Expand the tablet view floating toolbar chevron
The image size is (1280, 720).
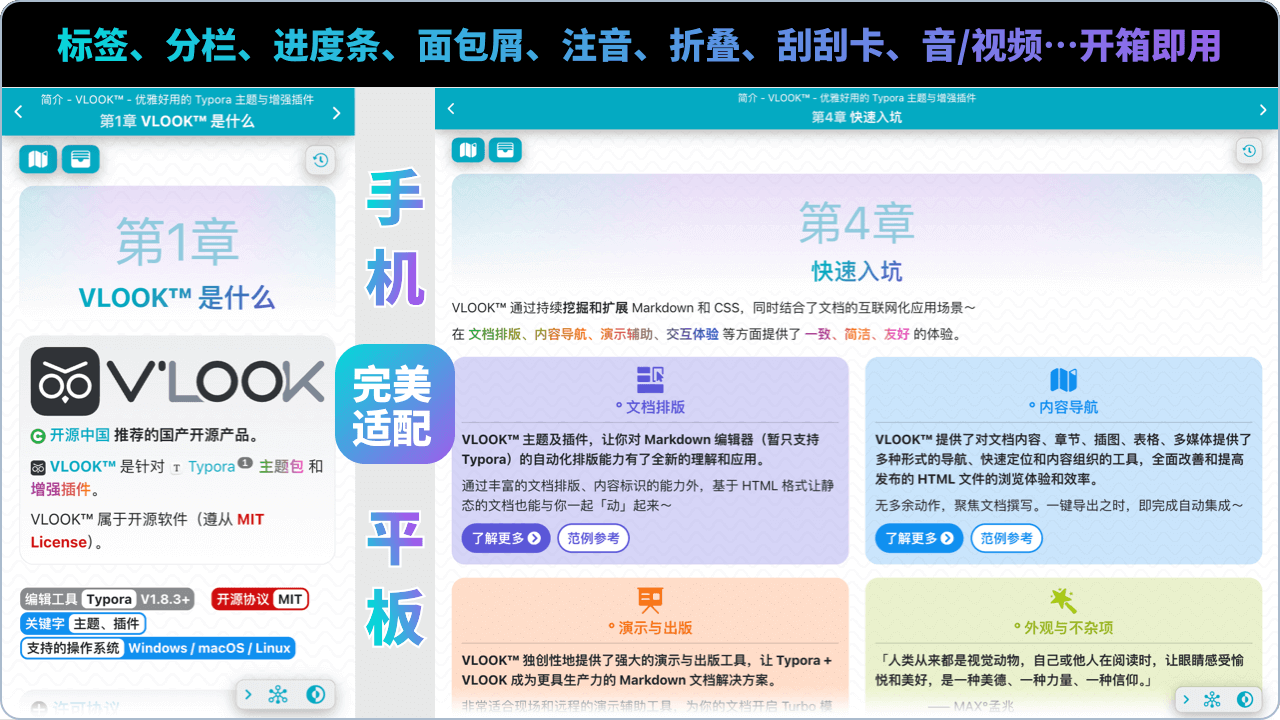pyautogui.click(x=1186, y=699)
